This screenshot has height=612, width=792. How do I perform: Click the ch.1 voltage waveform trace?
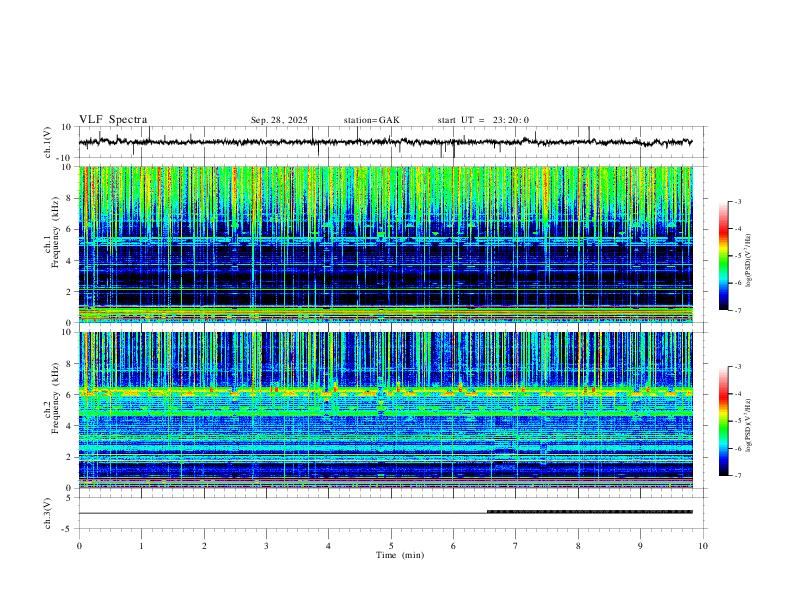tap(385, 142)
